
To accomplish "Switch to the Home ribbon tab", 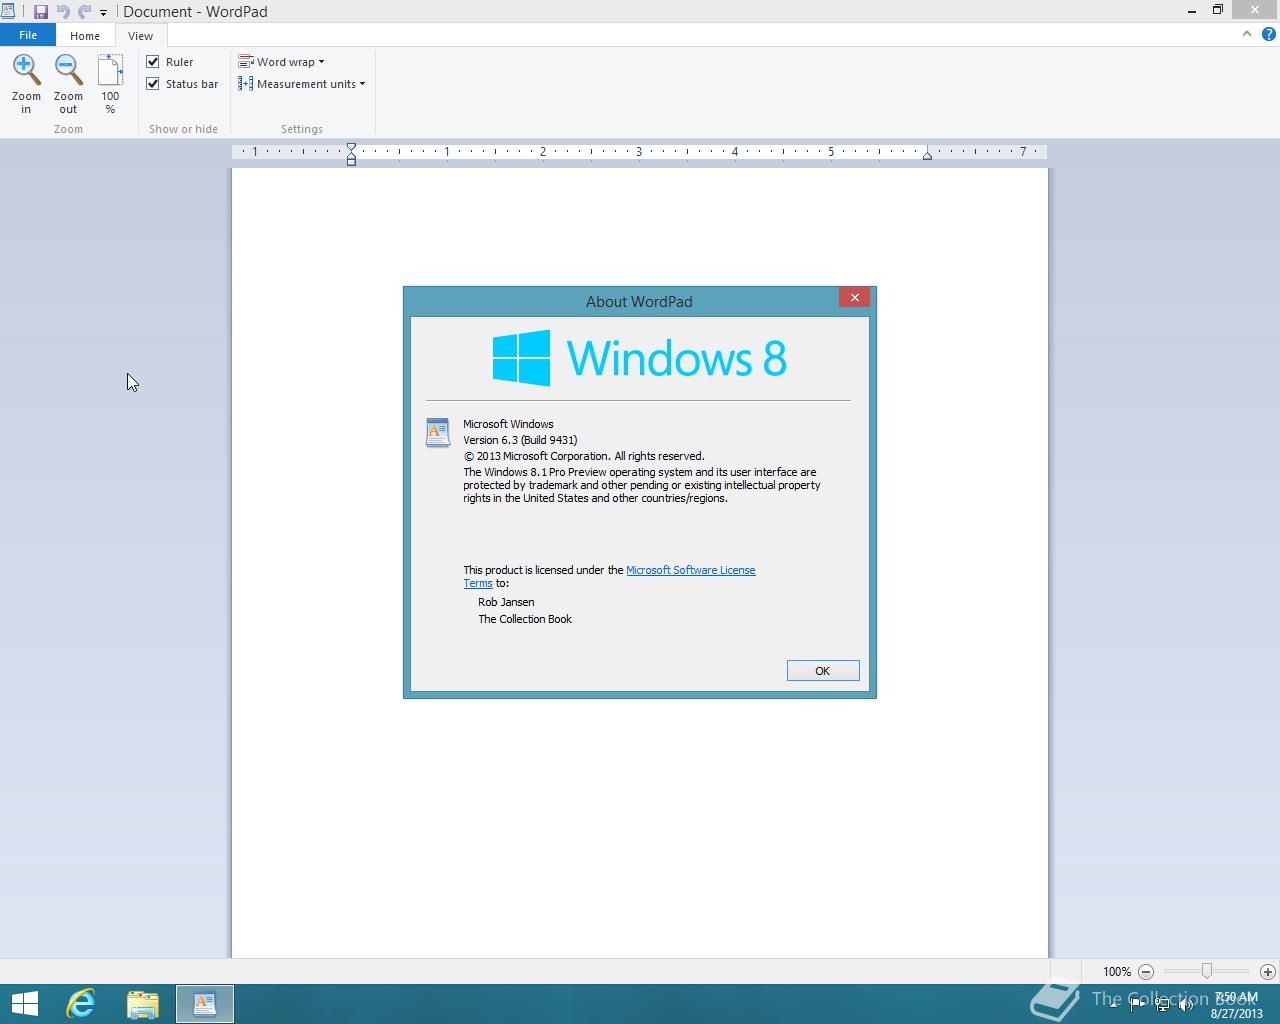I will click(x=85, y=35).
